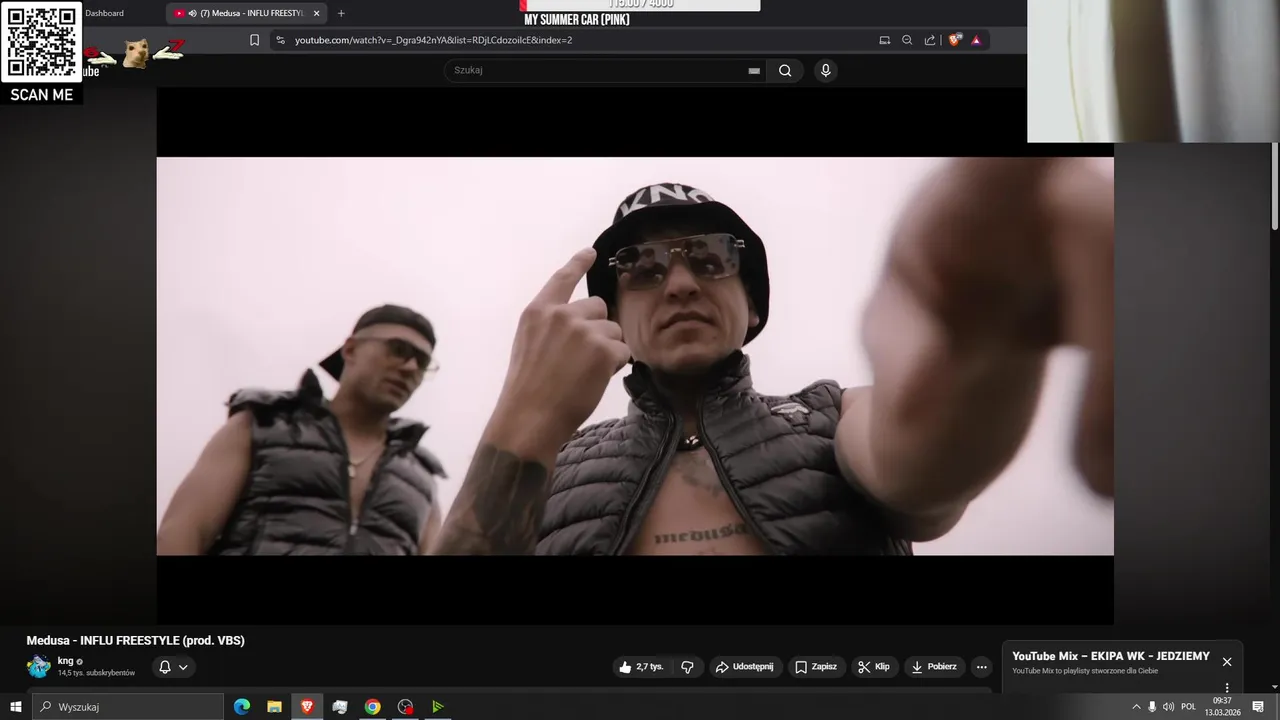
Task: Click the YouTube search magnifier button
Action: click(785, 70)
